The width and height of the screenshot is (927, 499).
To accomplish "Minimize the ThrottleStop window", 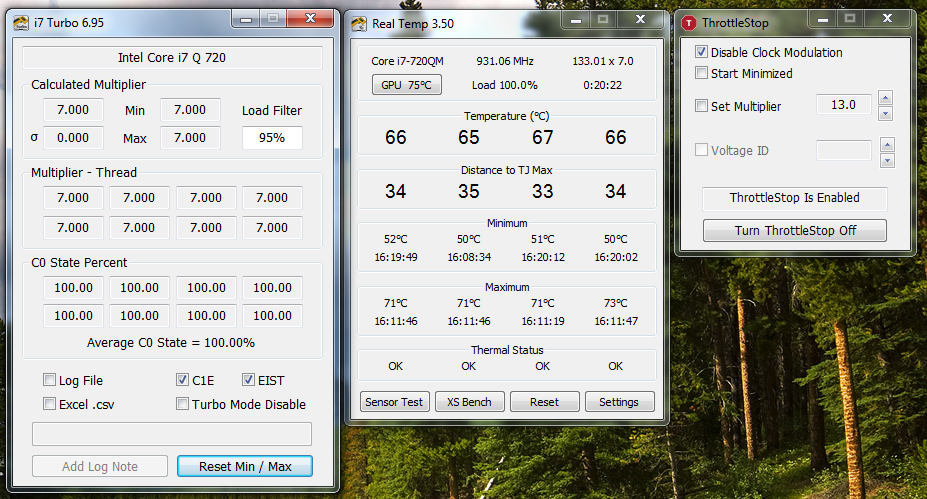I will (823, 18).
